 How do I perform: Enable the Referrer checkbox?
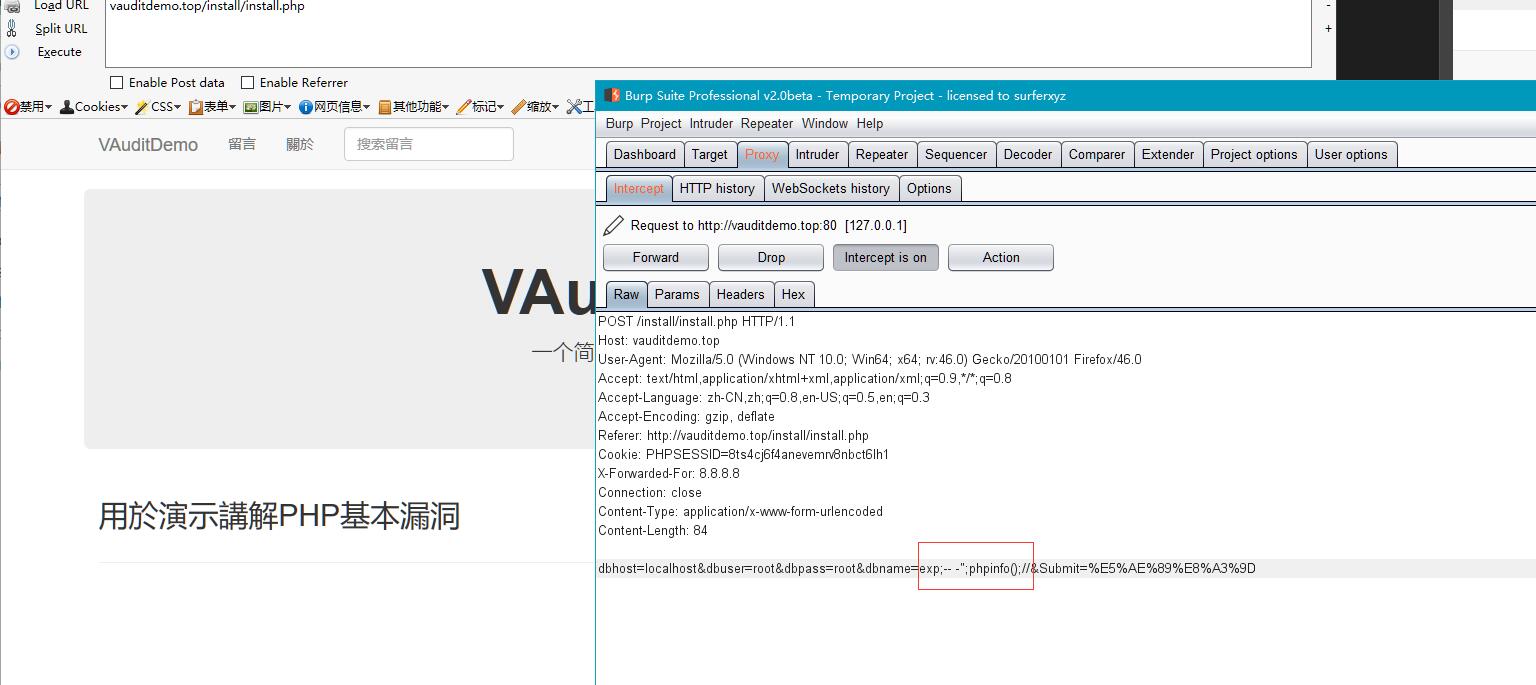coord(248,83)
